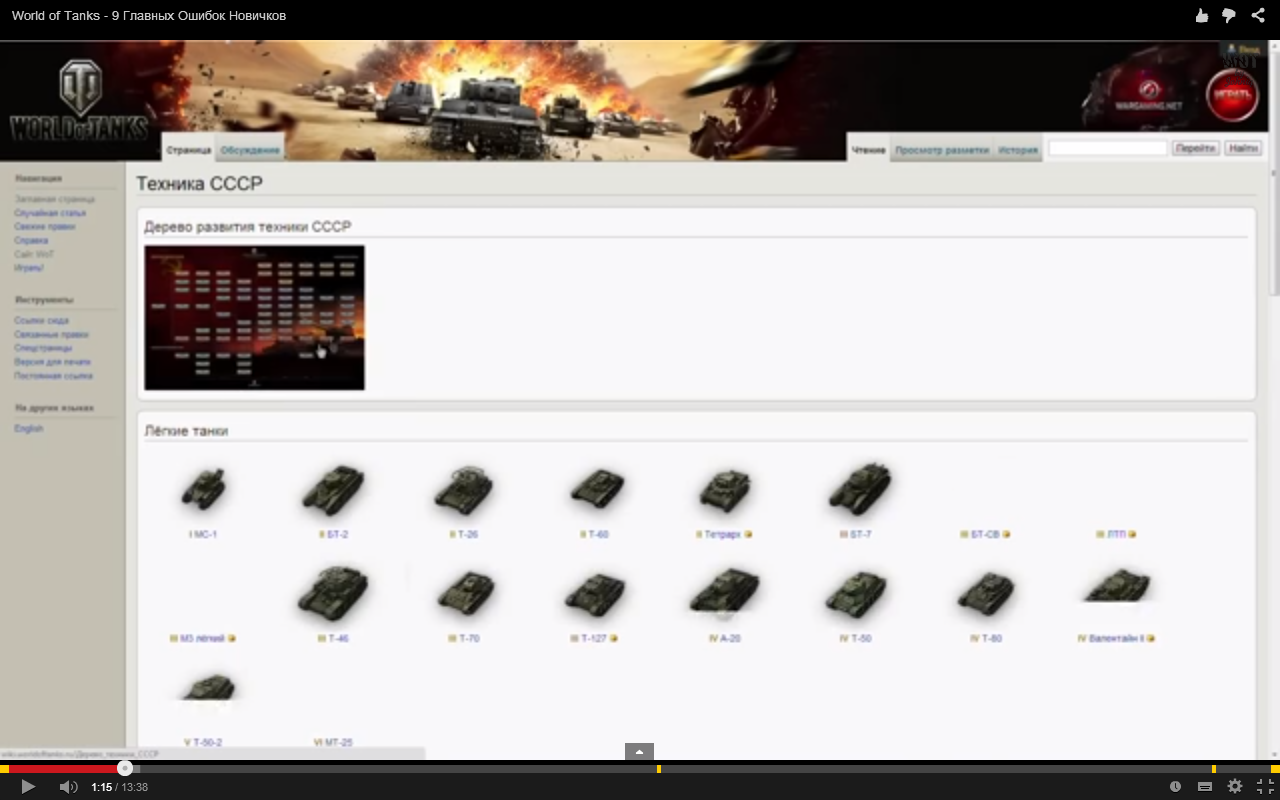Play the video with play button

point(28,787)
